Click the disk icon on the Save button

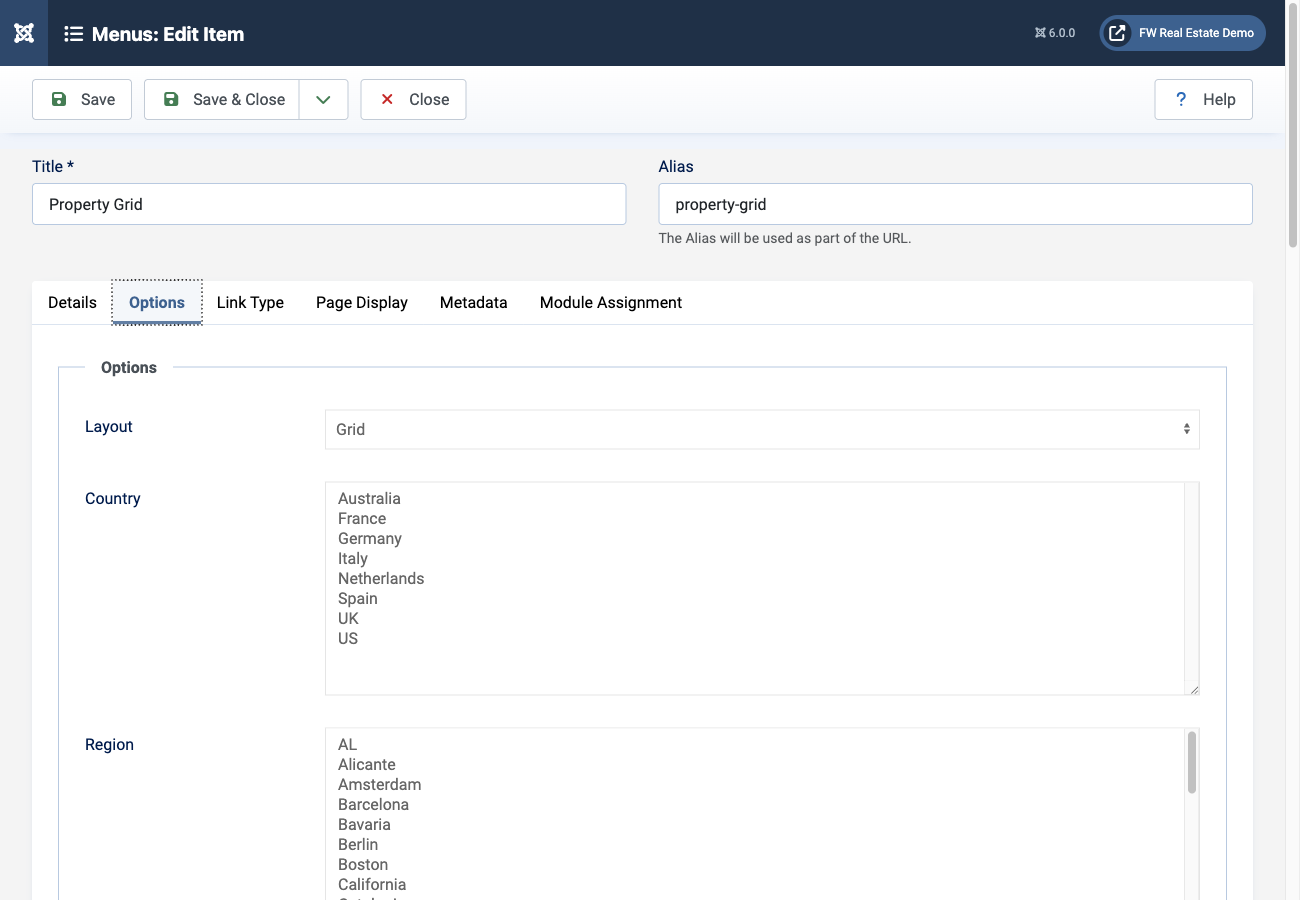pos(60,99)
